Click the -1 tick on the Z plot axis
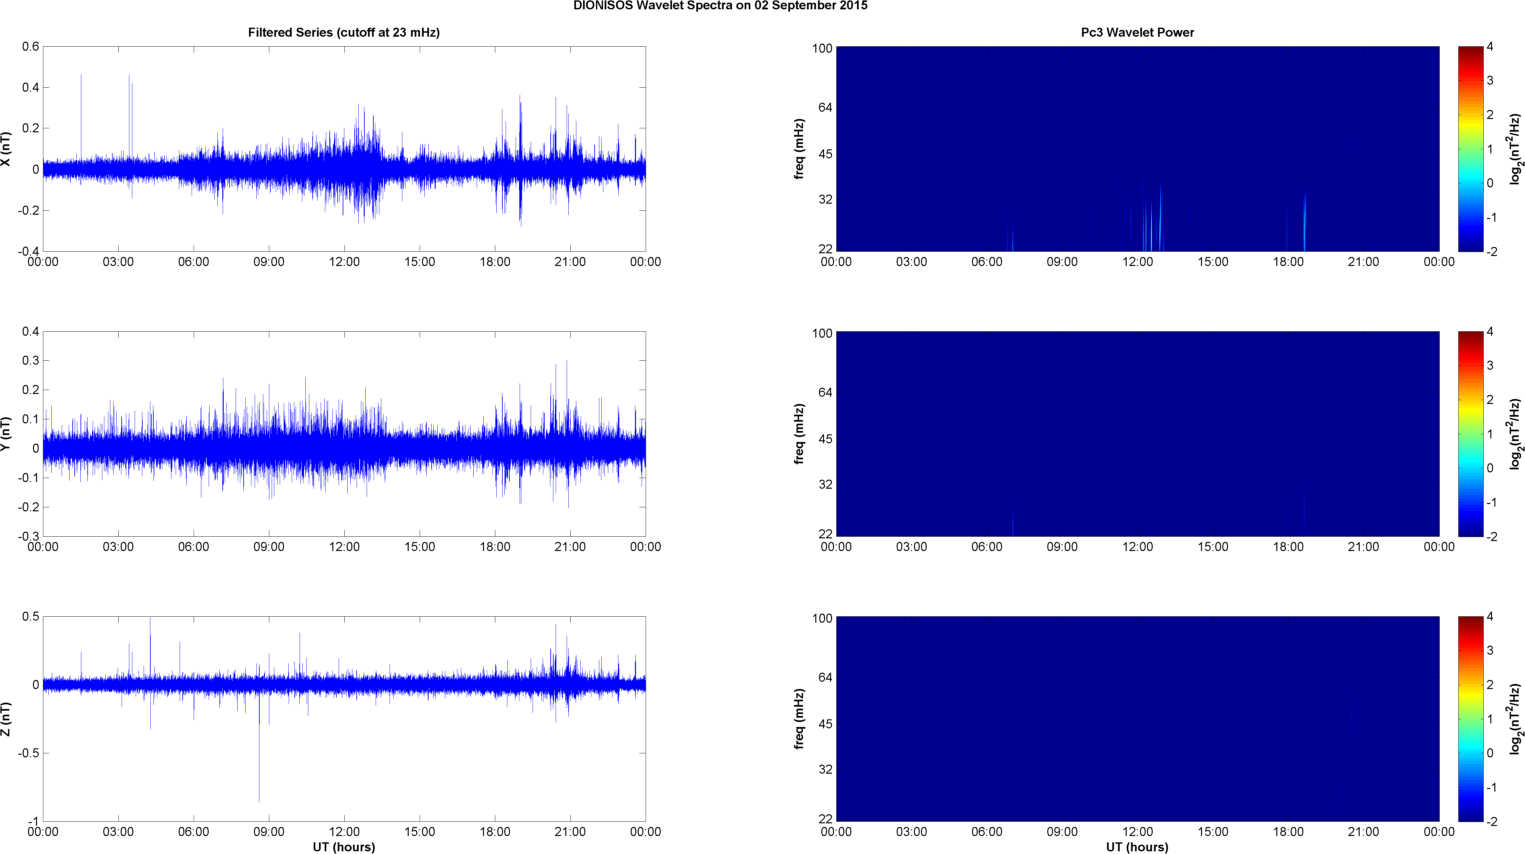The height and width of the screenshot is (854, 1525). pyautogui.click(x=33, y=821)
